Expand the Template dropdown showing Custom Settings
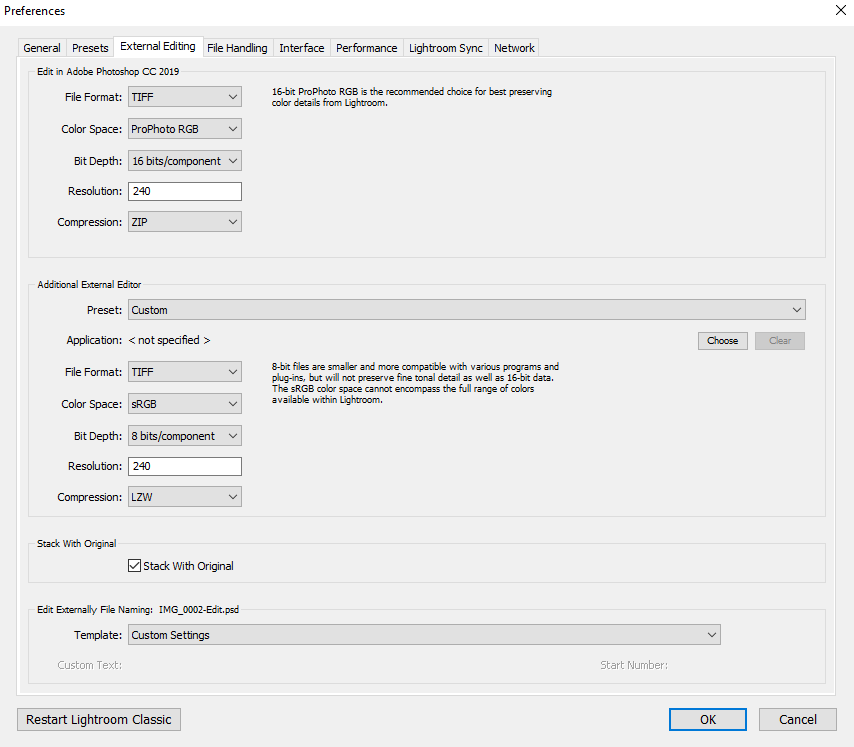The image size is (854, 747). coord(424,634)
